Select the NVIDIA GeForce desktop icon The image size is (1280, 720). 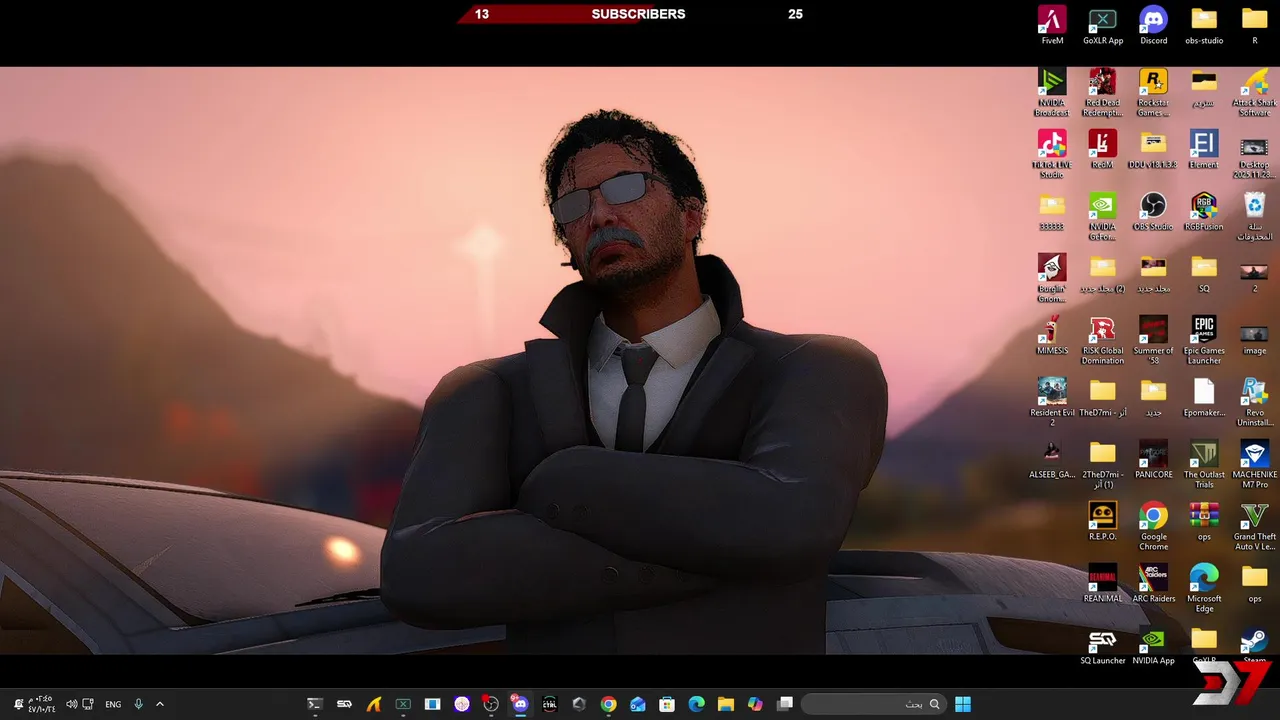click(1103, 216)
